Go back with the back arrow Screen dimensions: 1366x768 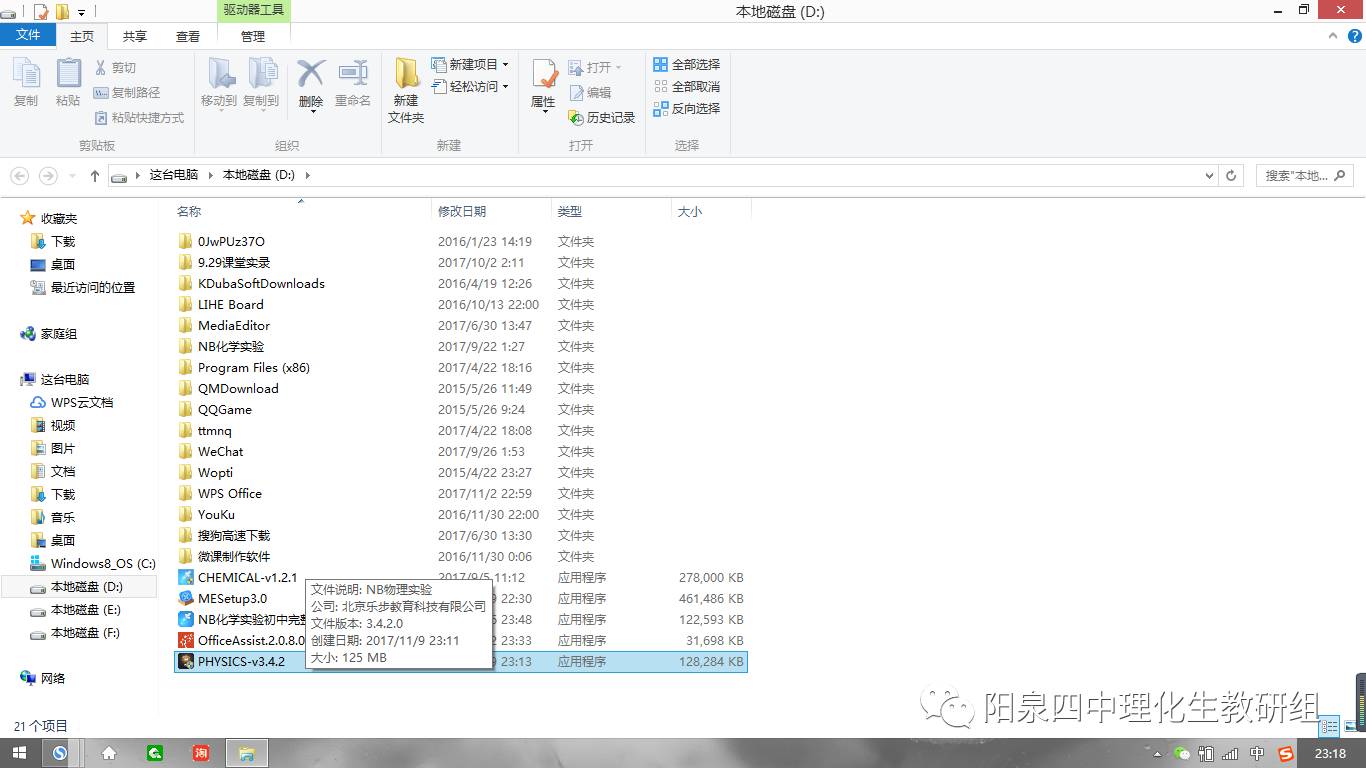pos(19,175)
